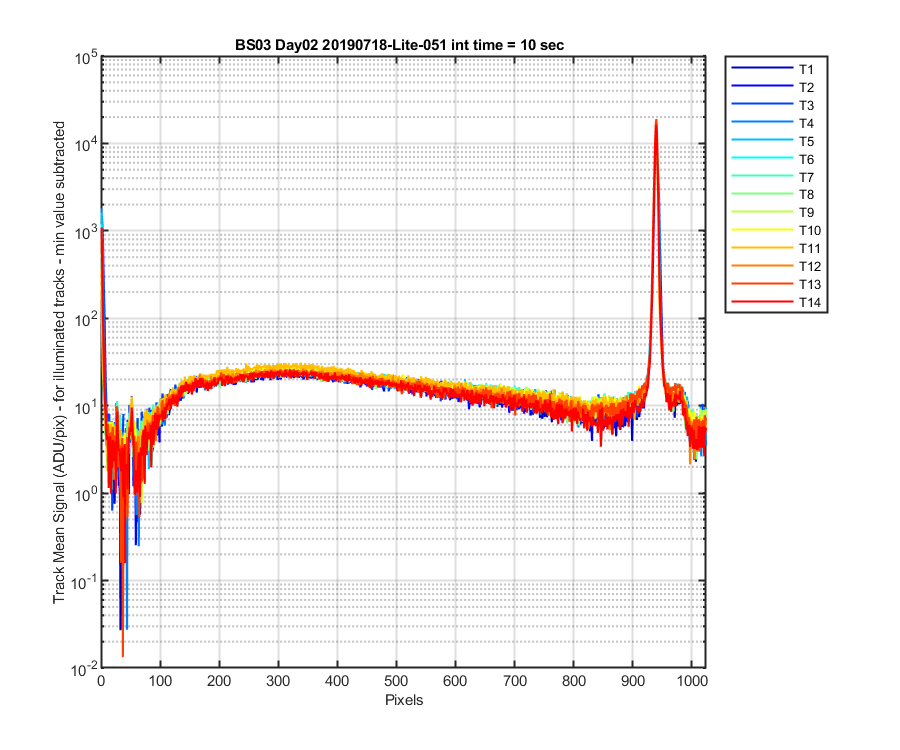The image size is (900, 750).
Task: Select legend entry T7
Action: tap(776, 177)
